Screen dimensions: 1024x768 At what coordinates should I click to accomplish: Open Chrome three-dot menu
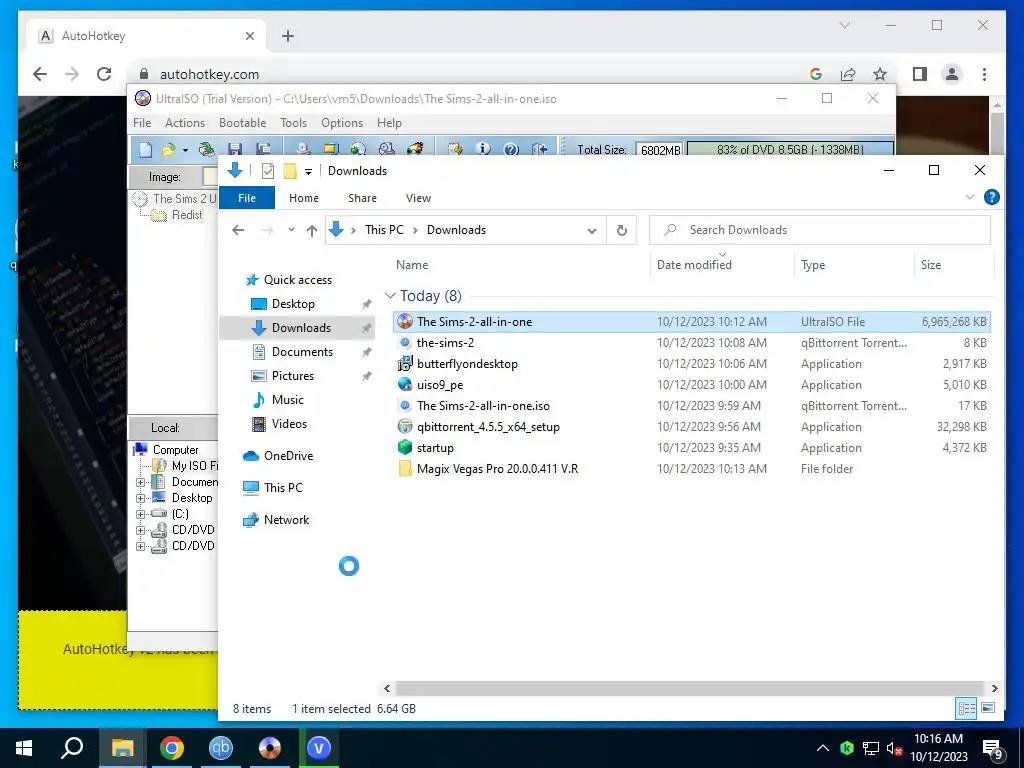[984, 74]
